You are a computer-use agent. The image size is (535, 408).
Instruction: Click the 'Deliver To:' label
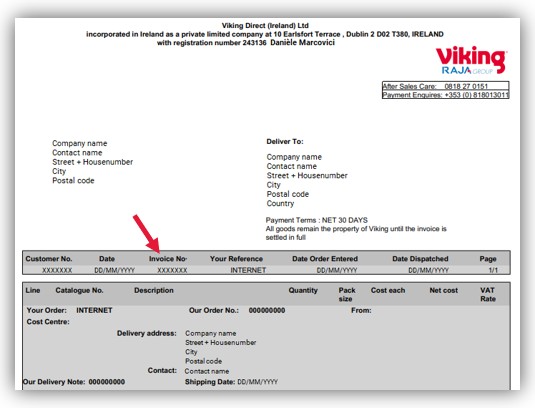click(x=285, y=142)
